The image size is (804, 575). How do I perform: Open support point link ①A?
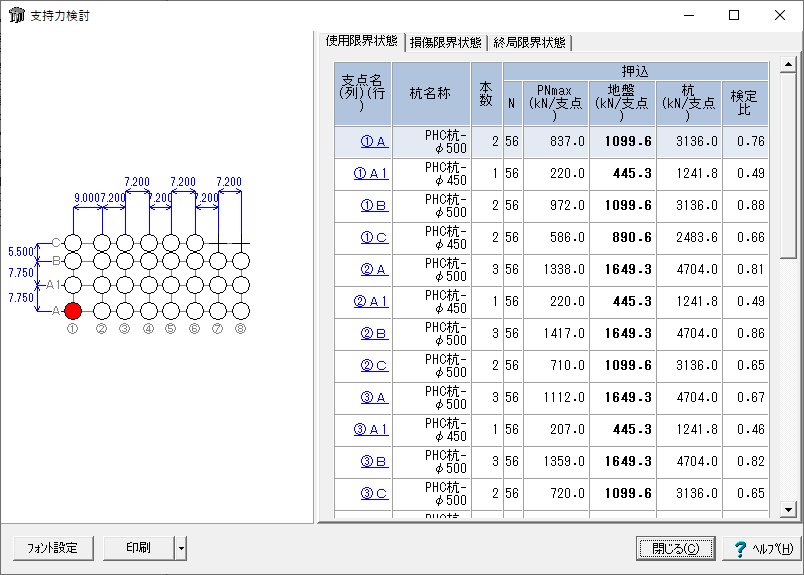click(374, 142)
